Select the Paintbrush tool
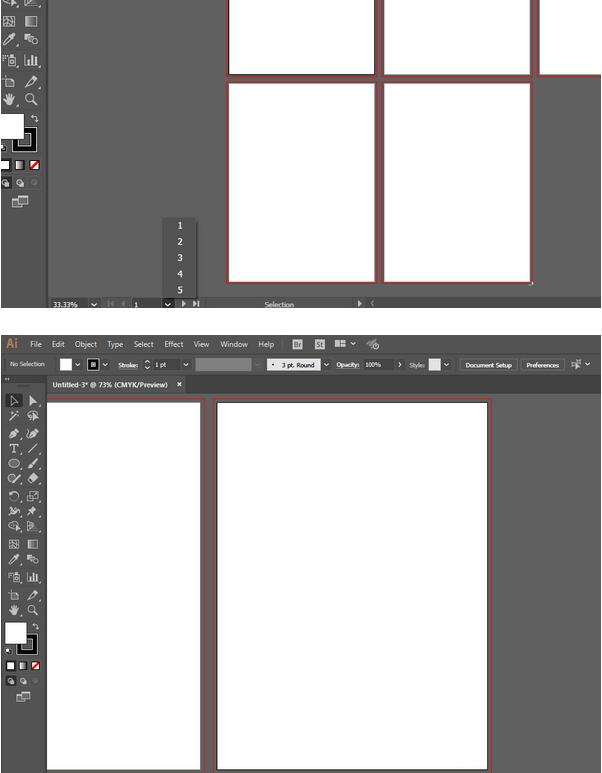This screenshot has width=602, height=773. (33, 464)
